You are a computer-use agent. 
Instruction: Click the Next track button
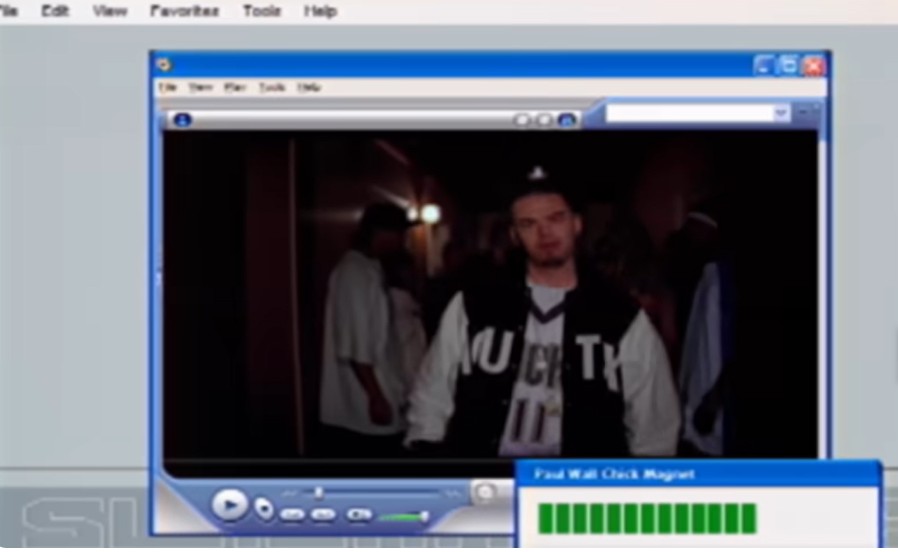point(323,515)
